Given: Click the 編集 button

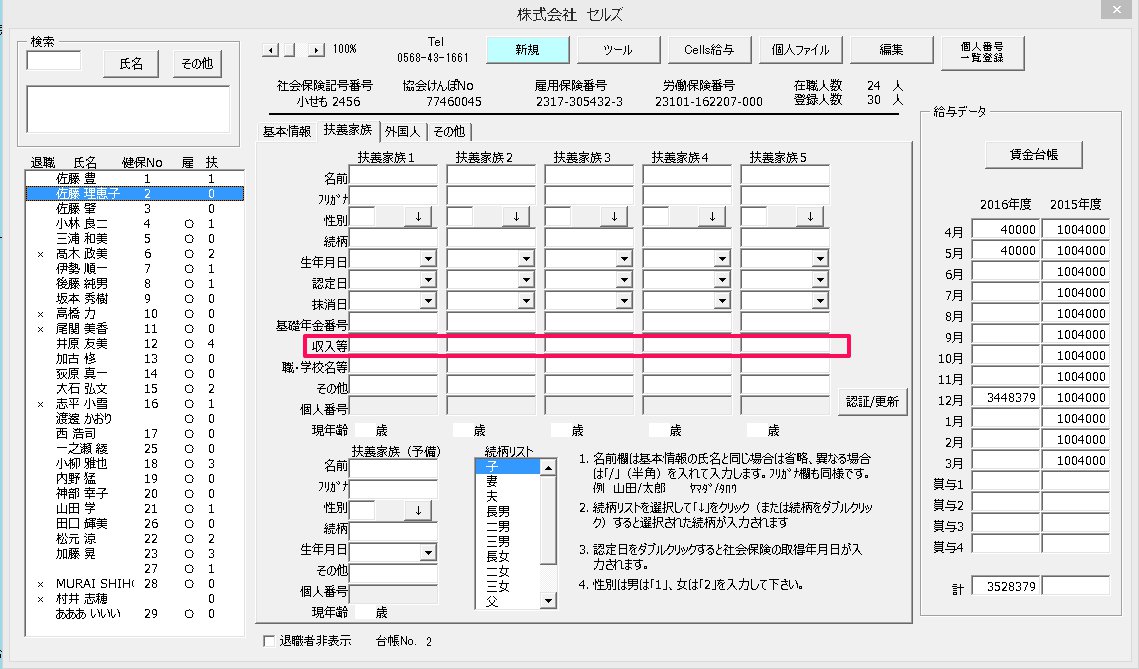Looking at the screenshot, I should pos(891,49).
